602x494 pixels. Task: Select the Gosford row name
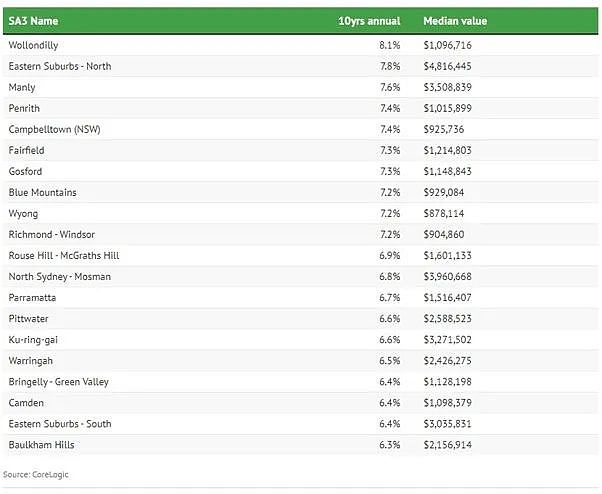pos(25,172)
